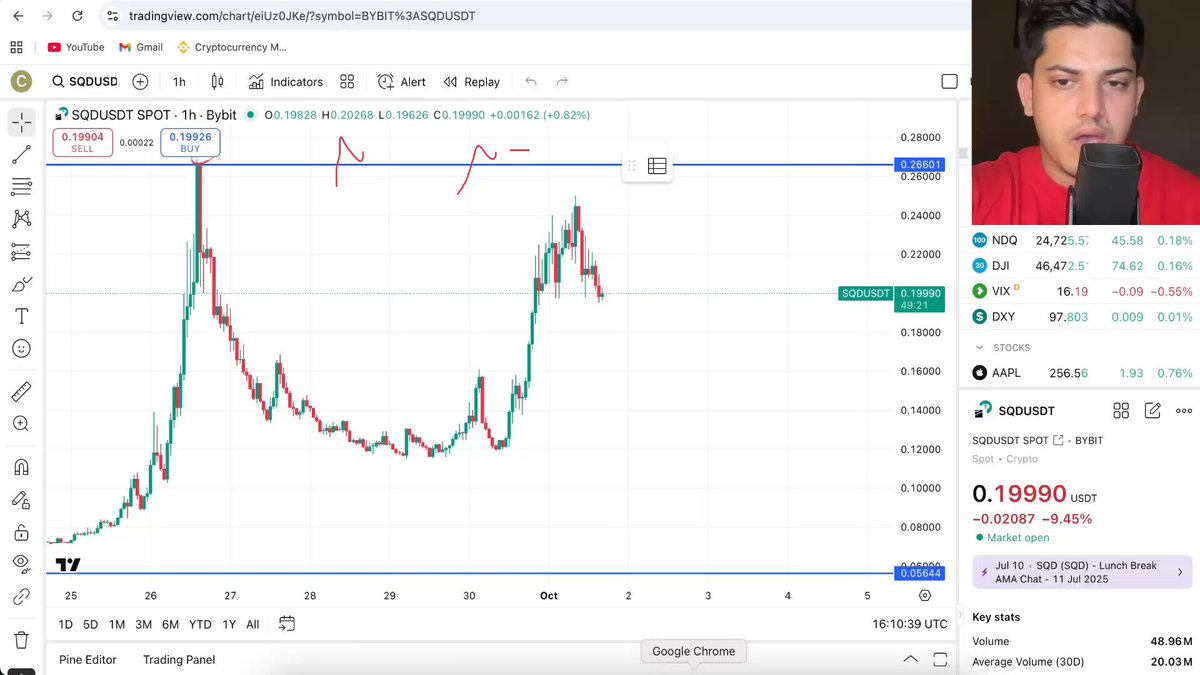Select the trend line drawing tool
Image resolution: width=1200 pixels, height=675 pixels.
(x=21, y=155)
